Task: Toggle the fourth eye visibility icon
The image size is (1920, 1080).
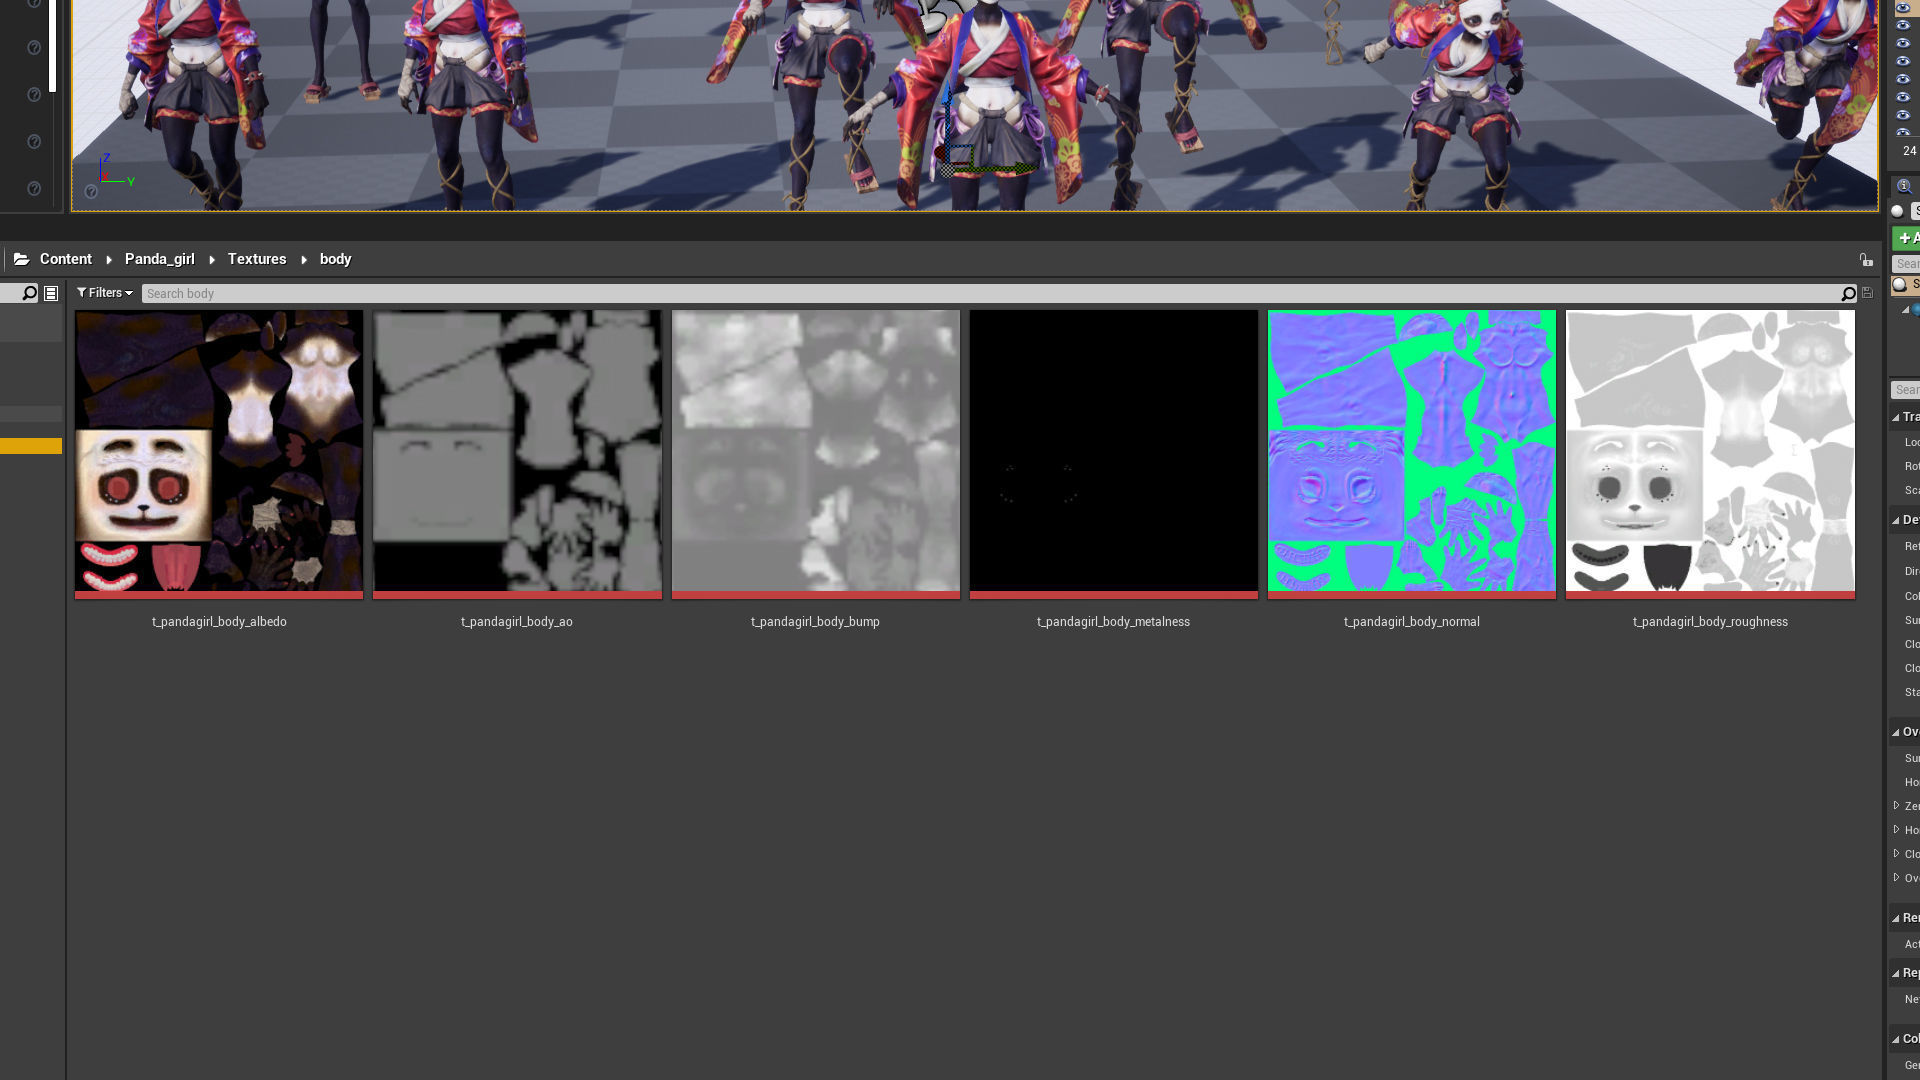Action: tap(1903, 61)
